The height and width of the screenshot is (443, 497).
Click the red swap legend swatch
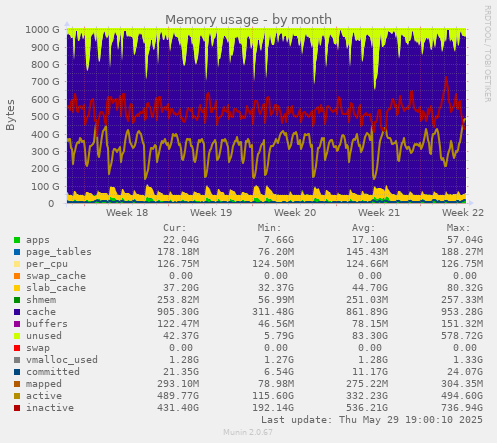17,348
